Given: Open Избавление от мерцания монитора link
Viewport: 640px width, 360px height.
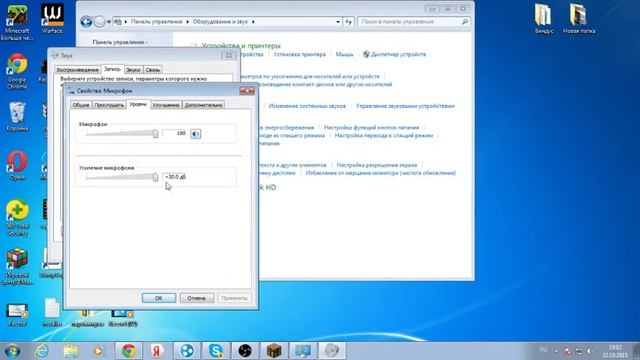Looking at the screenshot, I should click(x=381, y=173).
